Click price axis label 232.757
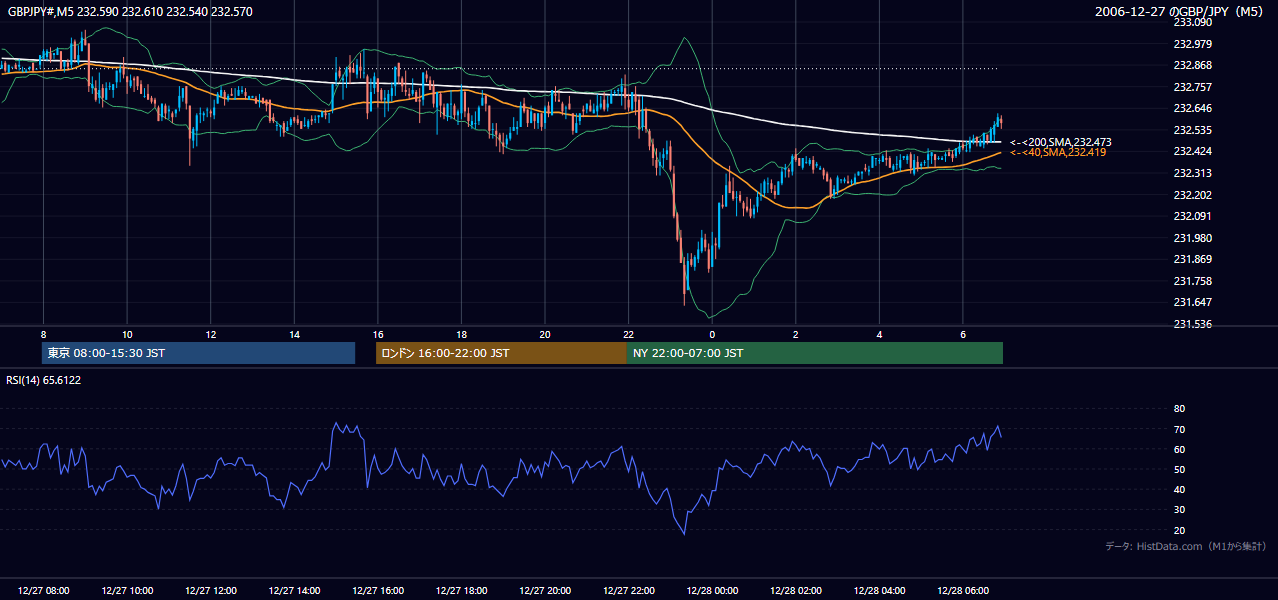The image size is (1278, 600). [1193, 87]
